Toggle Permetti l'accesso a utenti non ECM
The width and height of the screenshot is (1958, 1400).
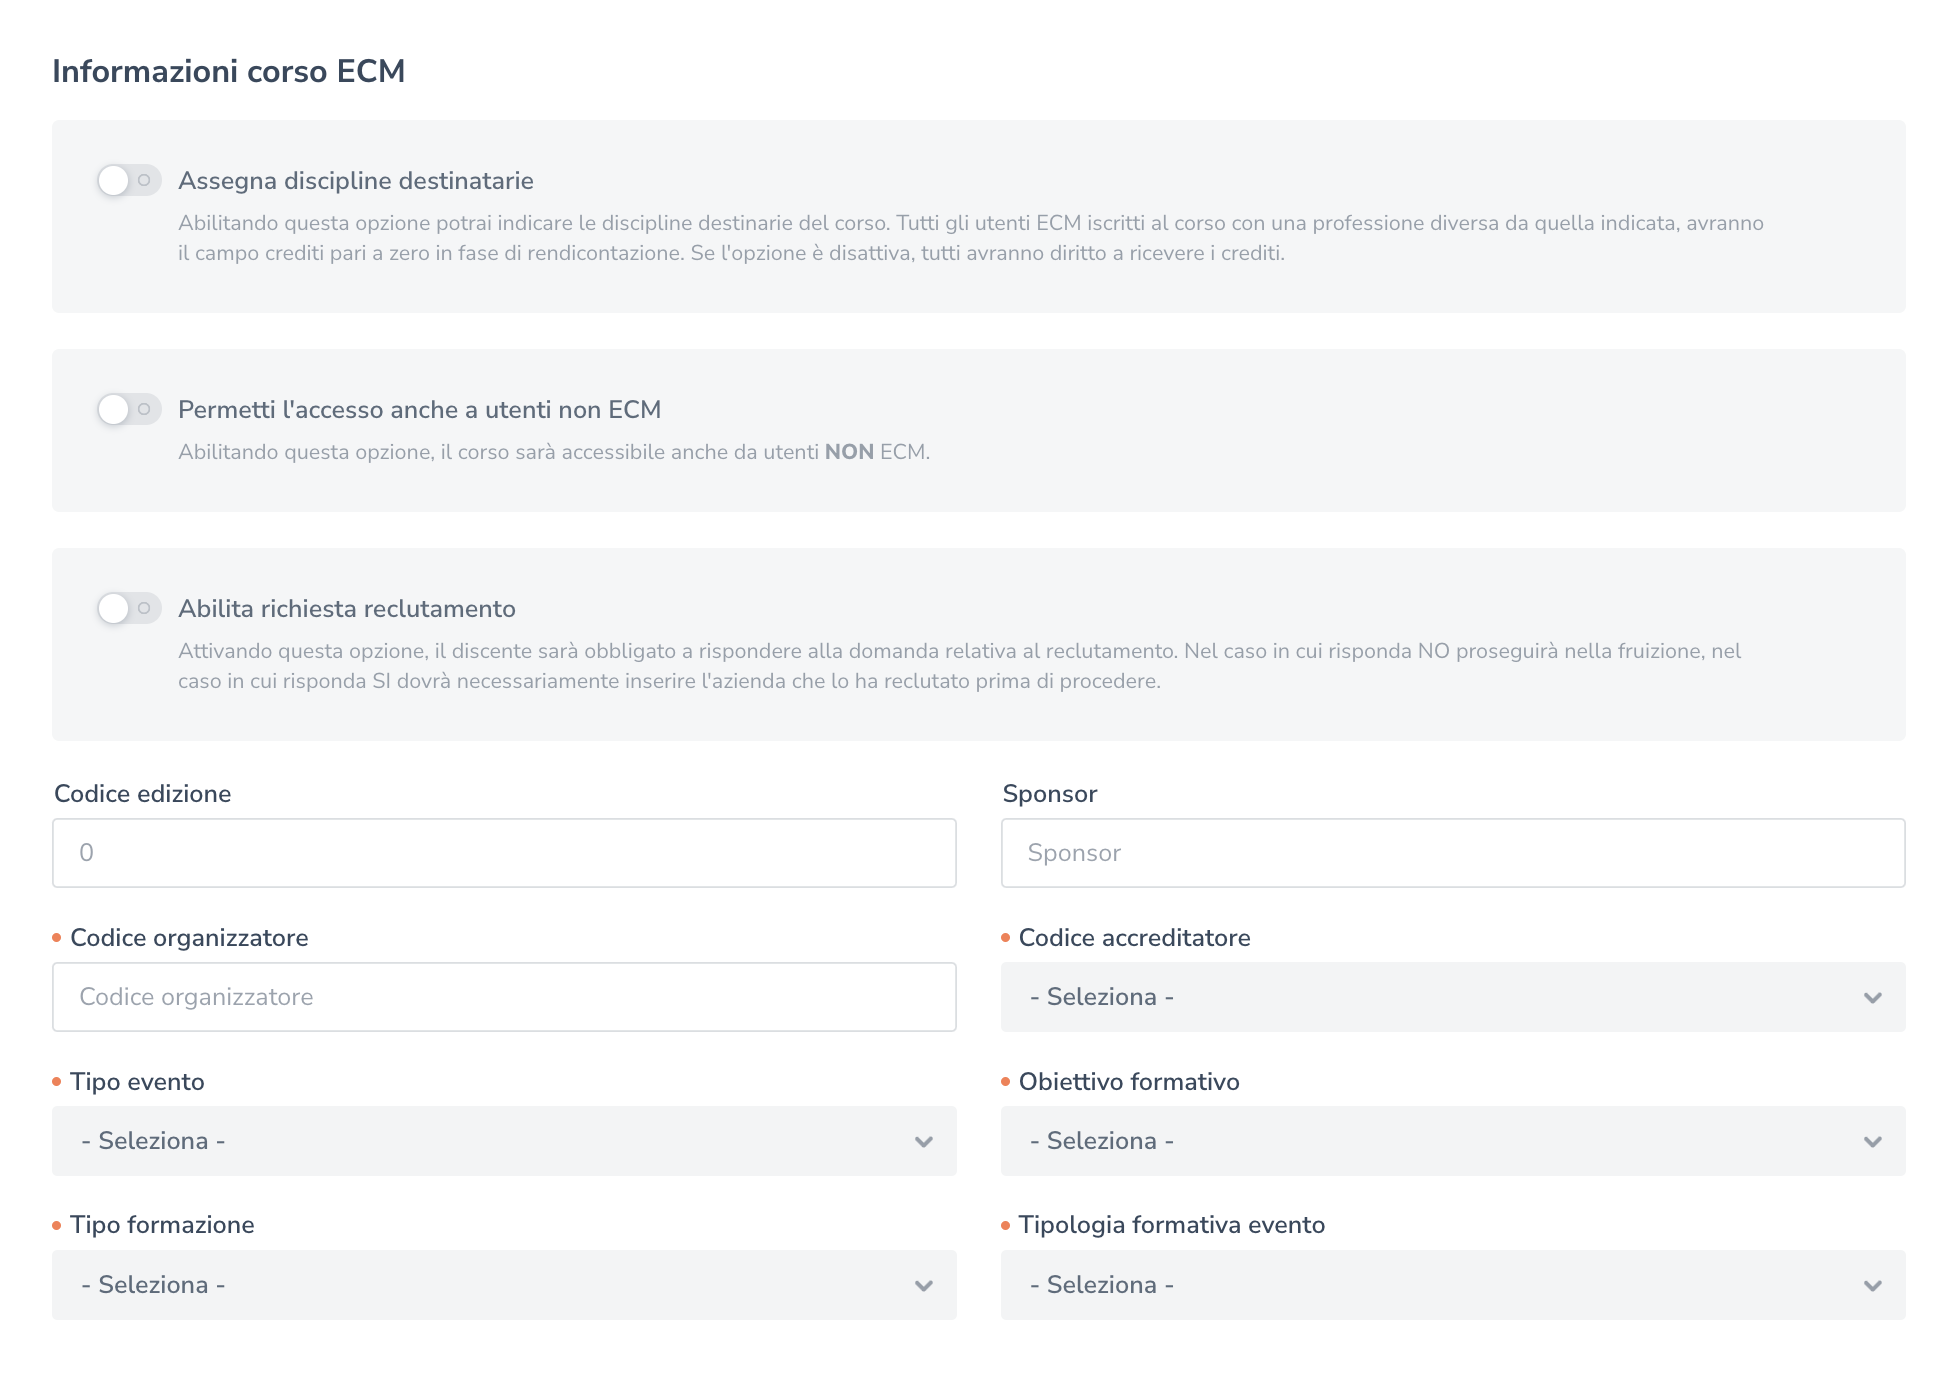pyautogui.click(x=129, y=410)
